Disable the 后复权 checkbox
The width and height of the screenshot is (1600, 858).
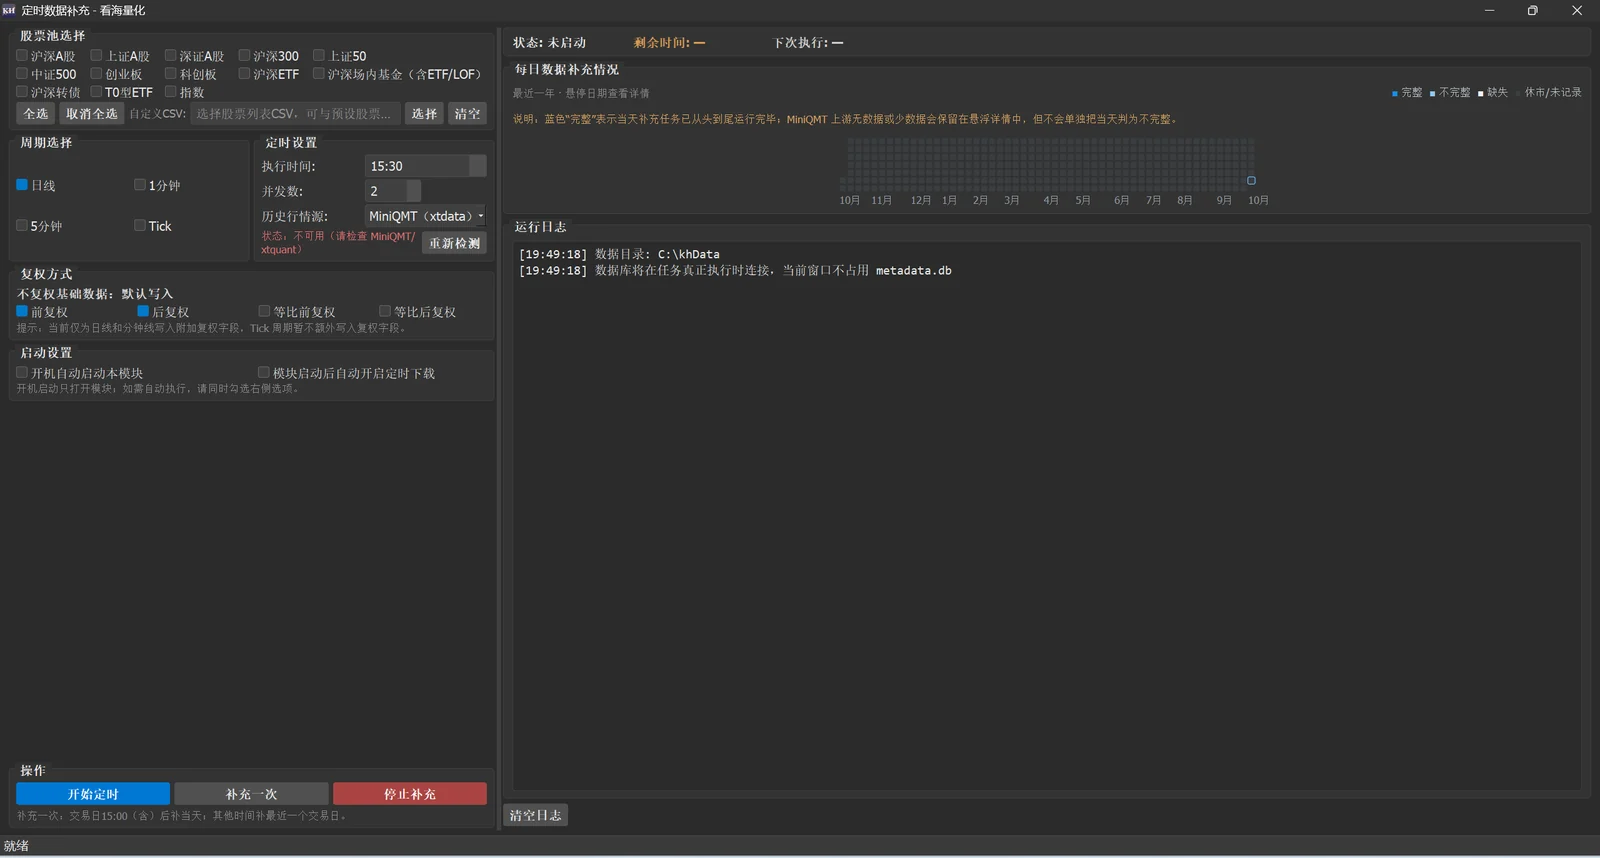(143, 312)
